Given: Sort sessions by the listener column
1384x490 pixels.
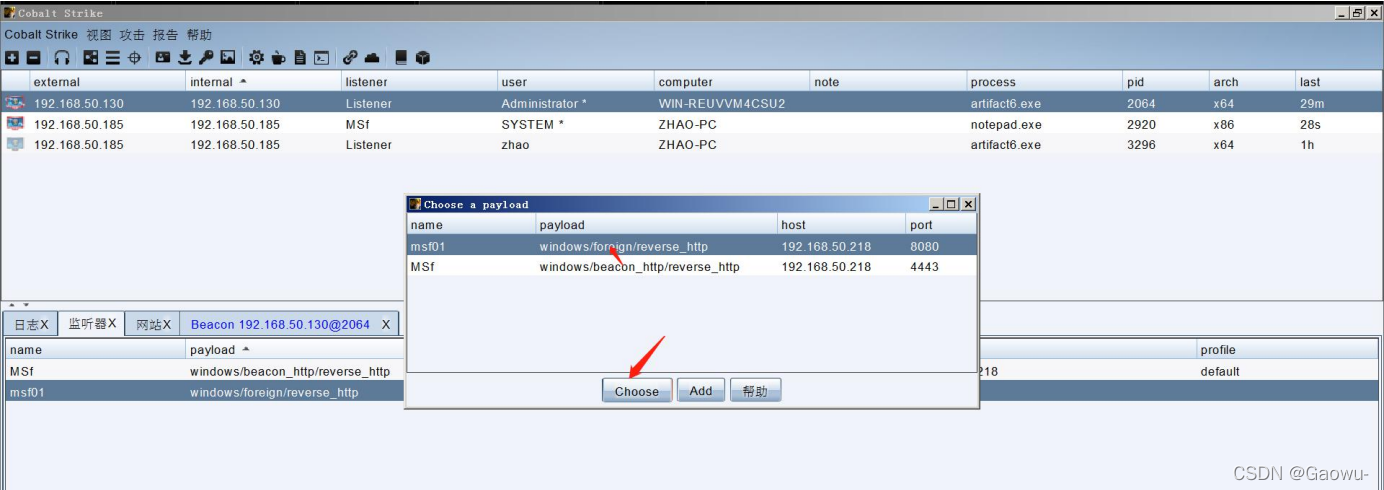Looking at the screenshot, I should tap(419, 82).
